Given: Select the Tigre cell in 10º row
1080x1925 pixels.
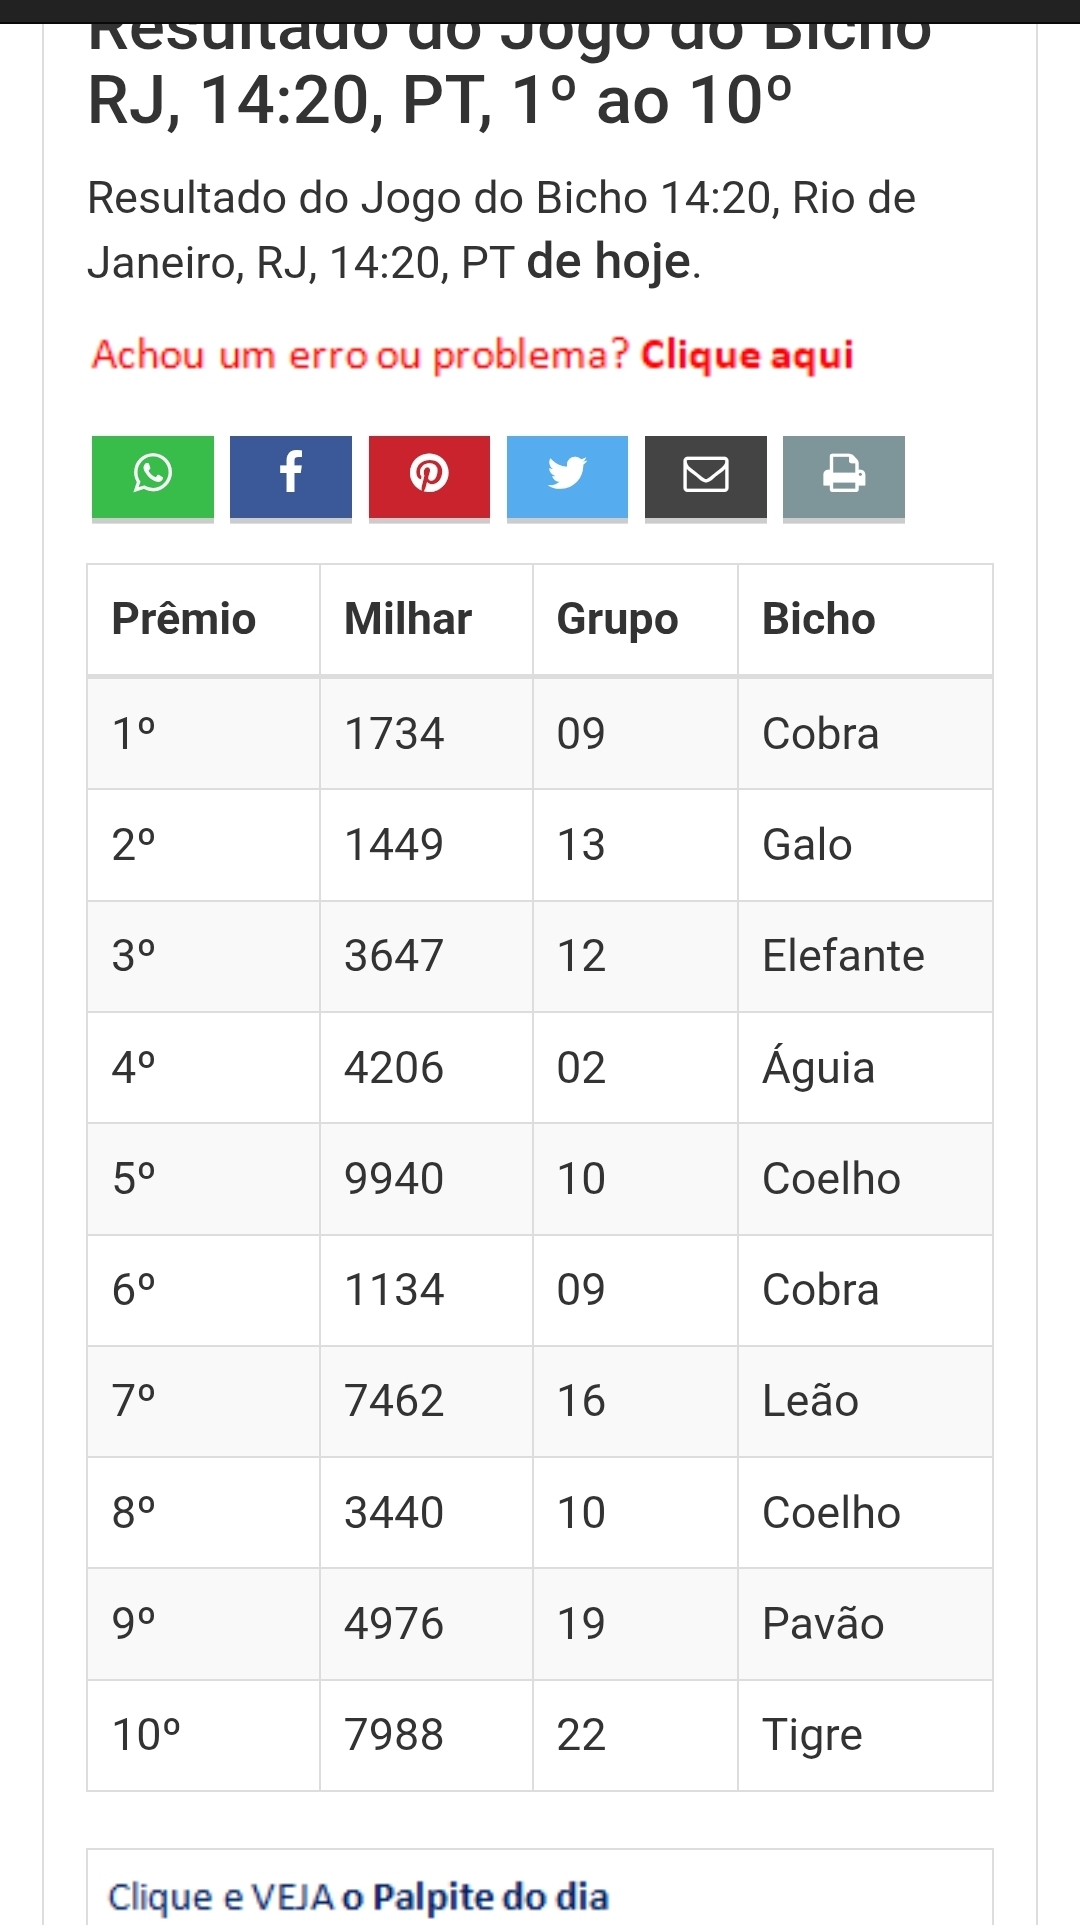Looking at the screenshot, I should pos(812,1735).
